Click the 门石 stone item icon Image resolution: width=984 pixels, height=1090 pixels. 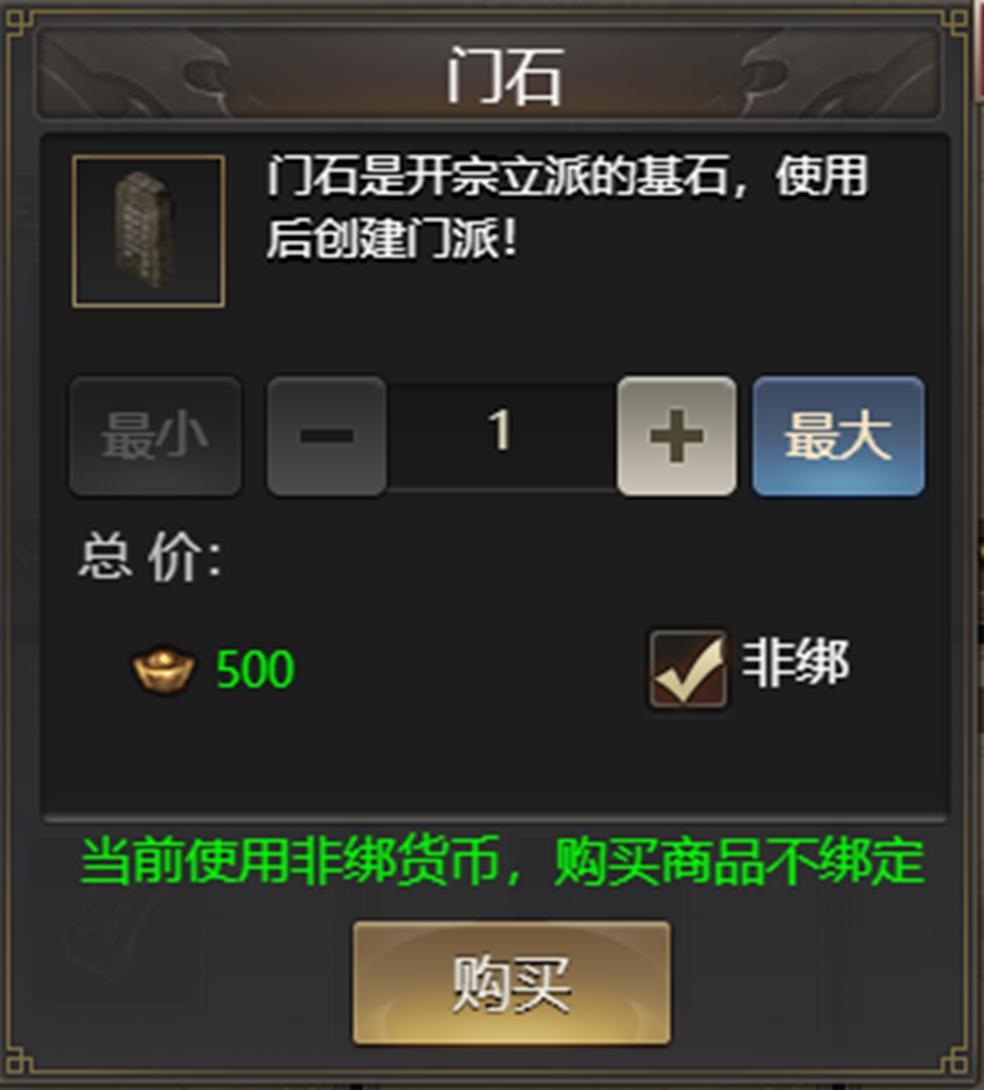click(148, 231)
